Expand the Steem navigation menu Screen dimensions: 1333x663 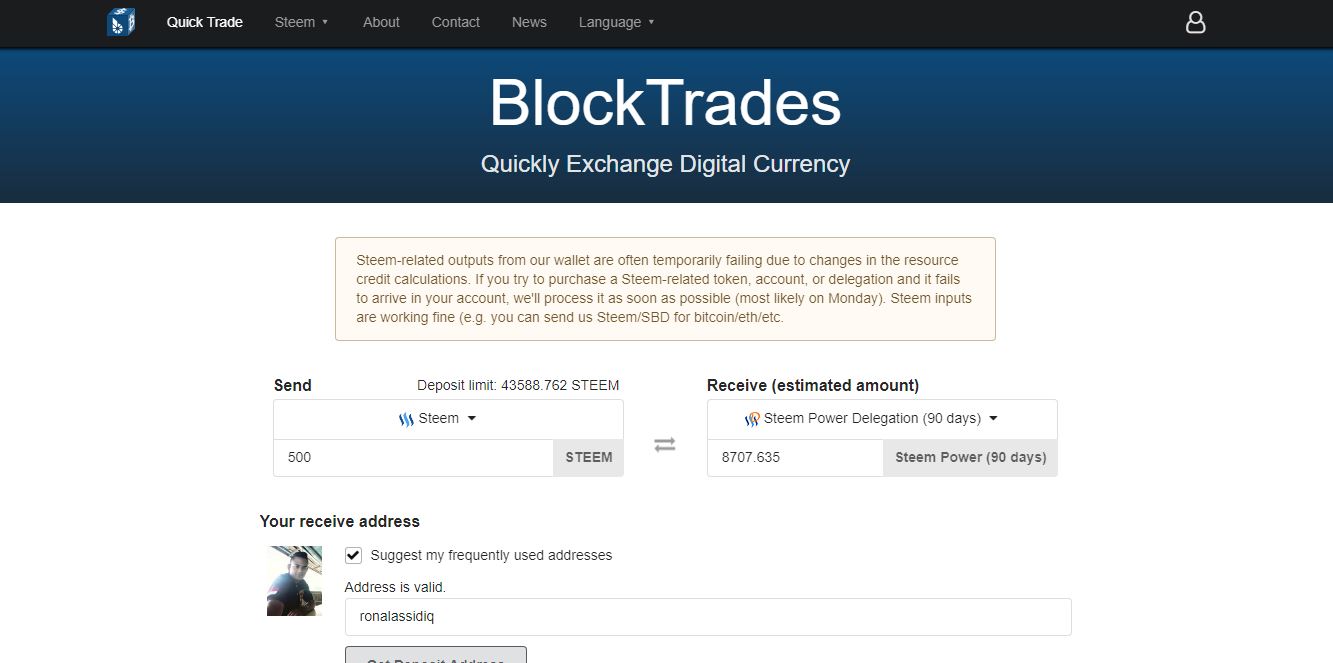301,22
